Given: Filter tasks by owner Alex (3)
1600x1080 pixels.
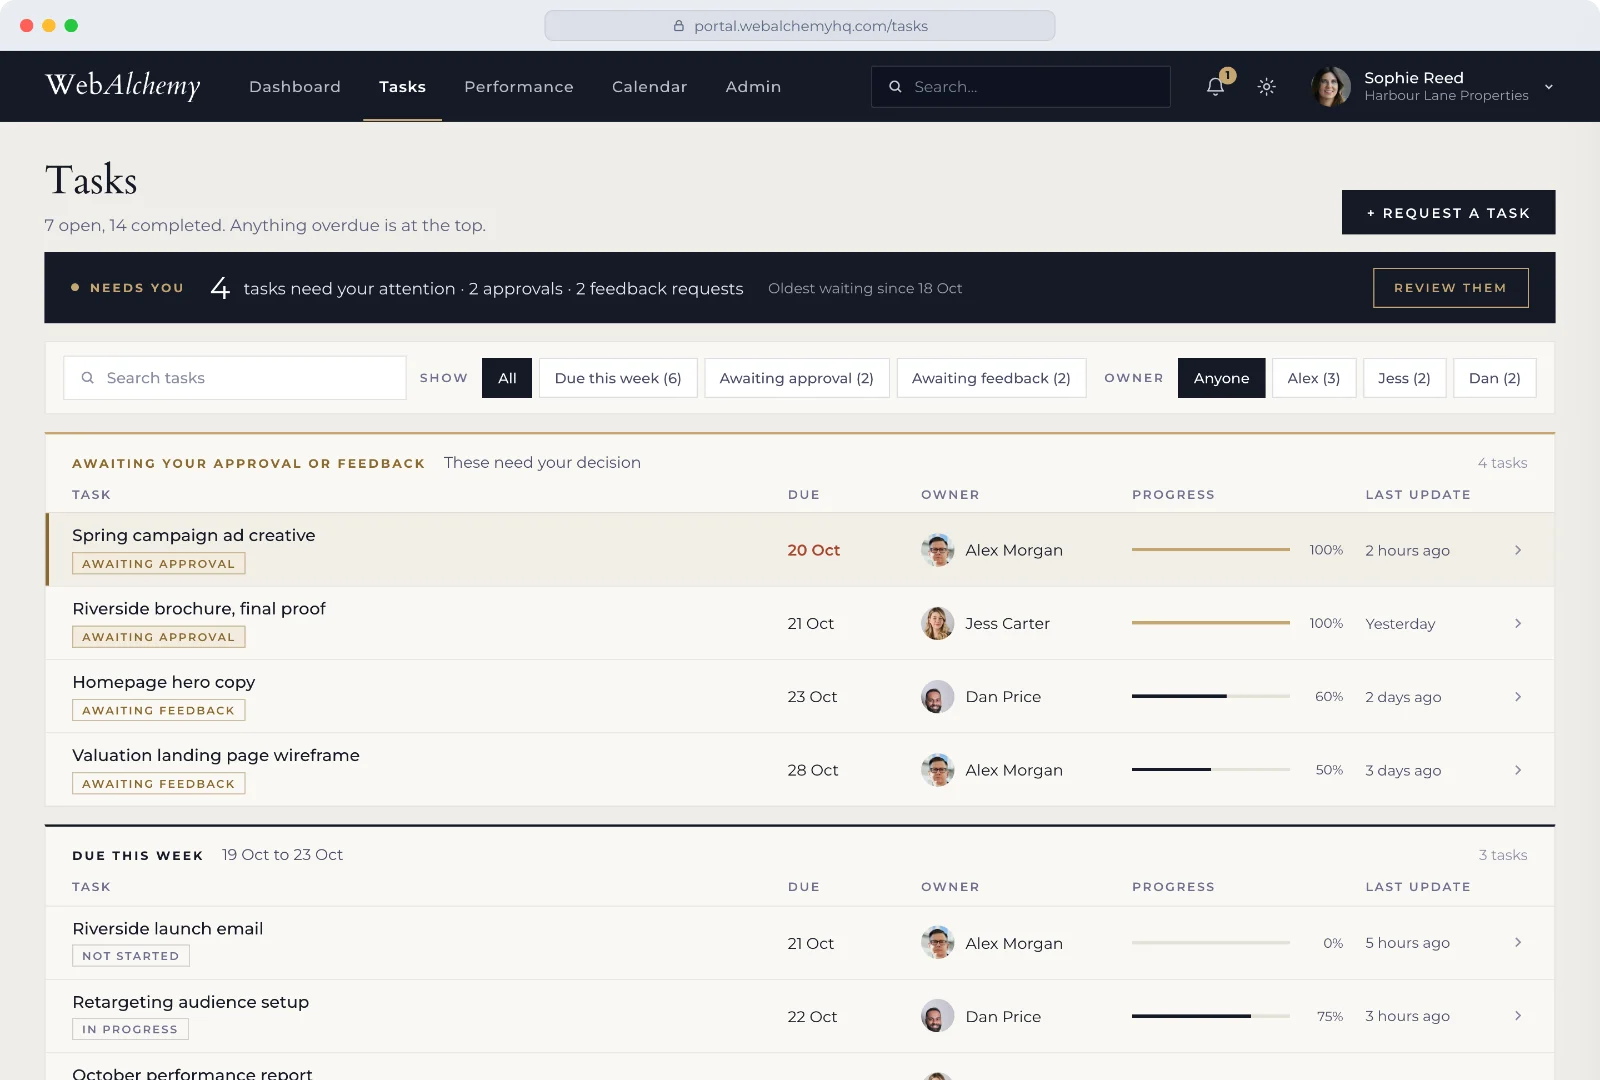Looking at the screenshot, I should point(1314,378).
